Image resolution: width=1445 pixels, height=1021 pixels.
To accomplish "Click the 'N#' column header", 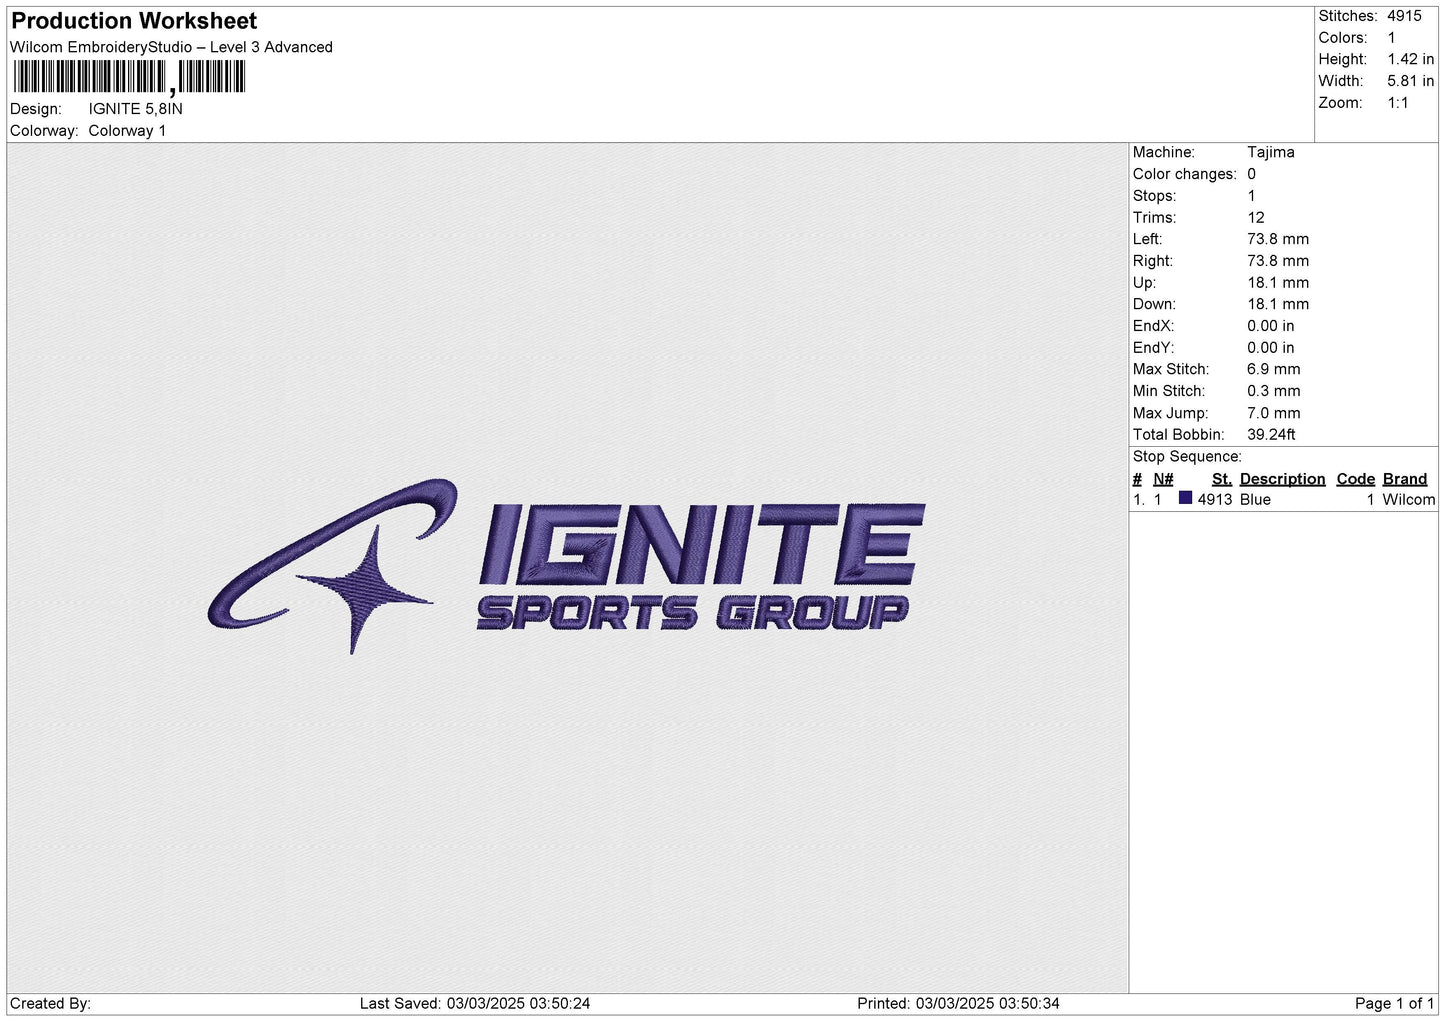I will (1163, 479).
